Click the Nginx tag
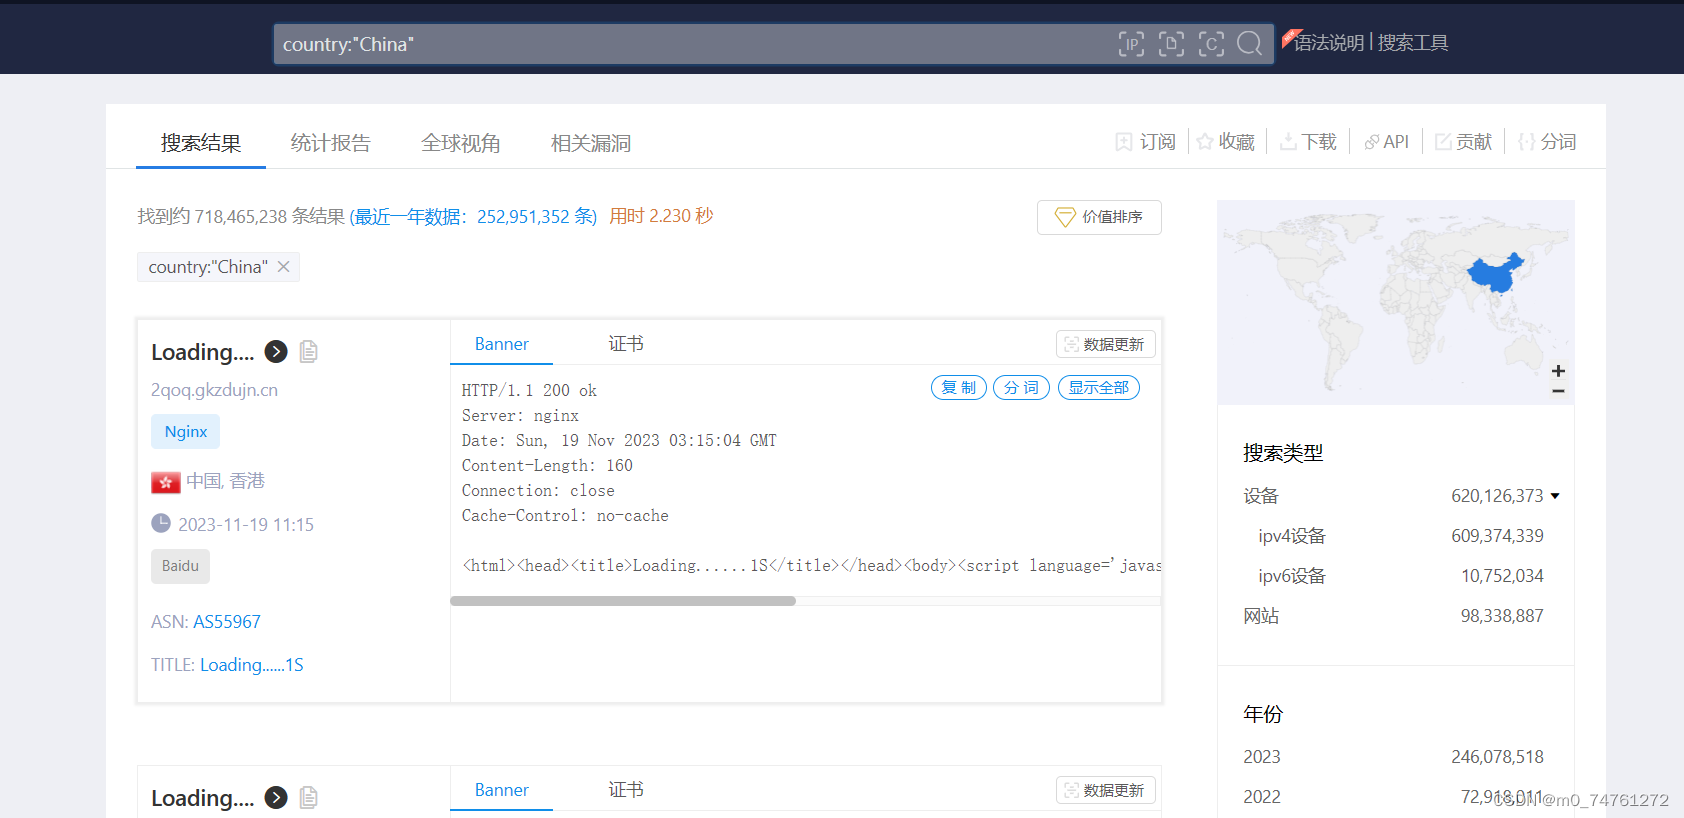The height and width of the screenshot is (818, 1684). coord(186,432)
